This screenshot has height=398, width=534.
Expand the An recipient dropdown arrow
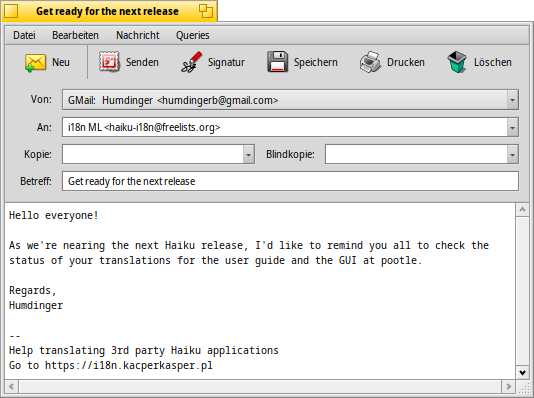512,128
